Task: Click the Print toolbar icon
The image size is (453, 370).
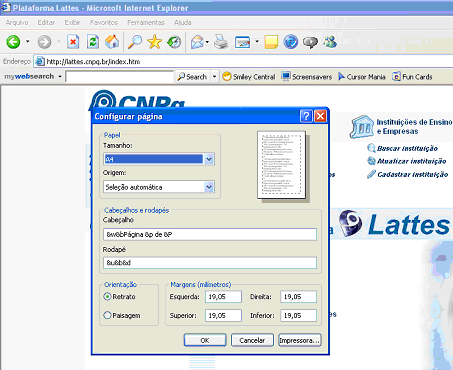Action: tap(221, 42)
